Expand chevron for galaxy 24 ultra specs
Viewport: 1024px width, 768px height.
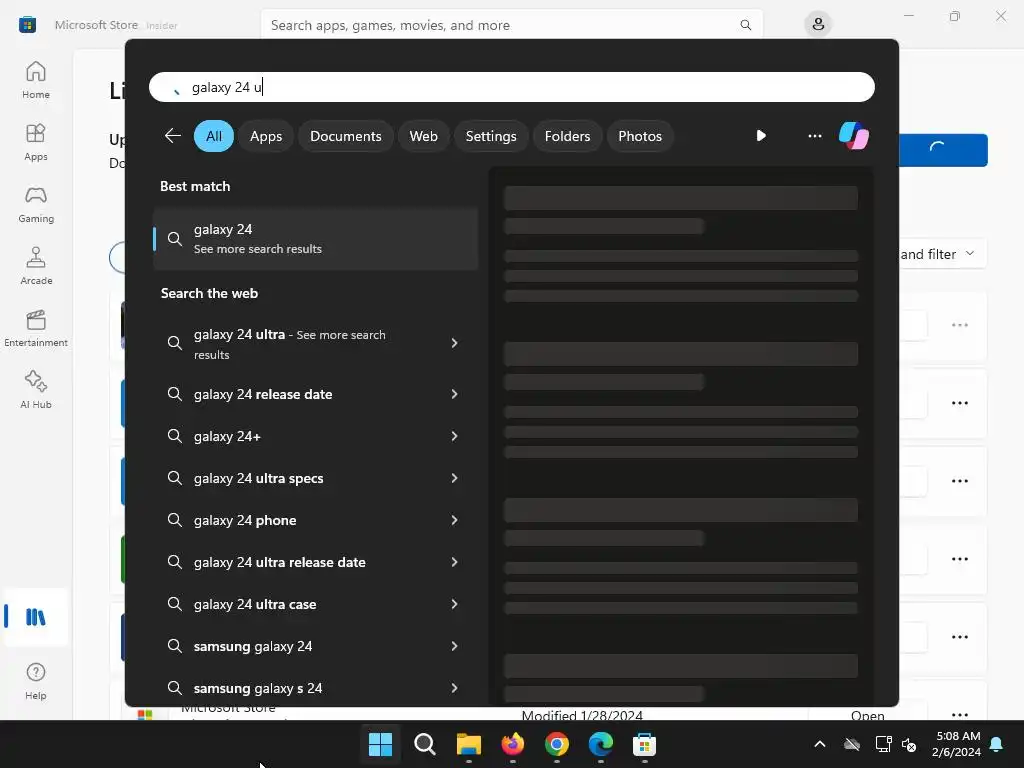click(455, 478)
